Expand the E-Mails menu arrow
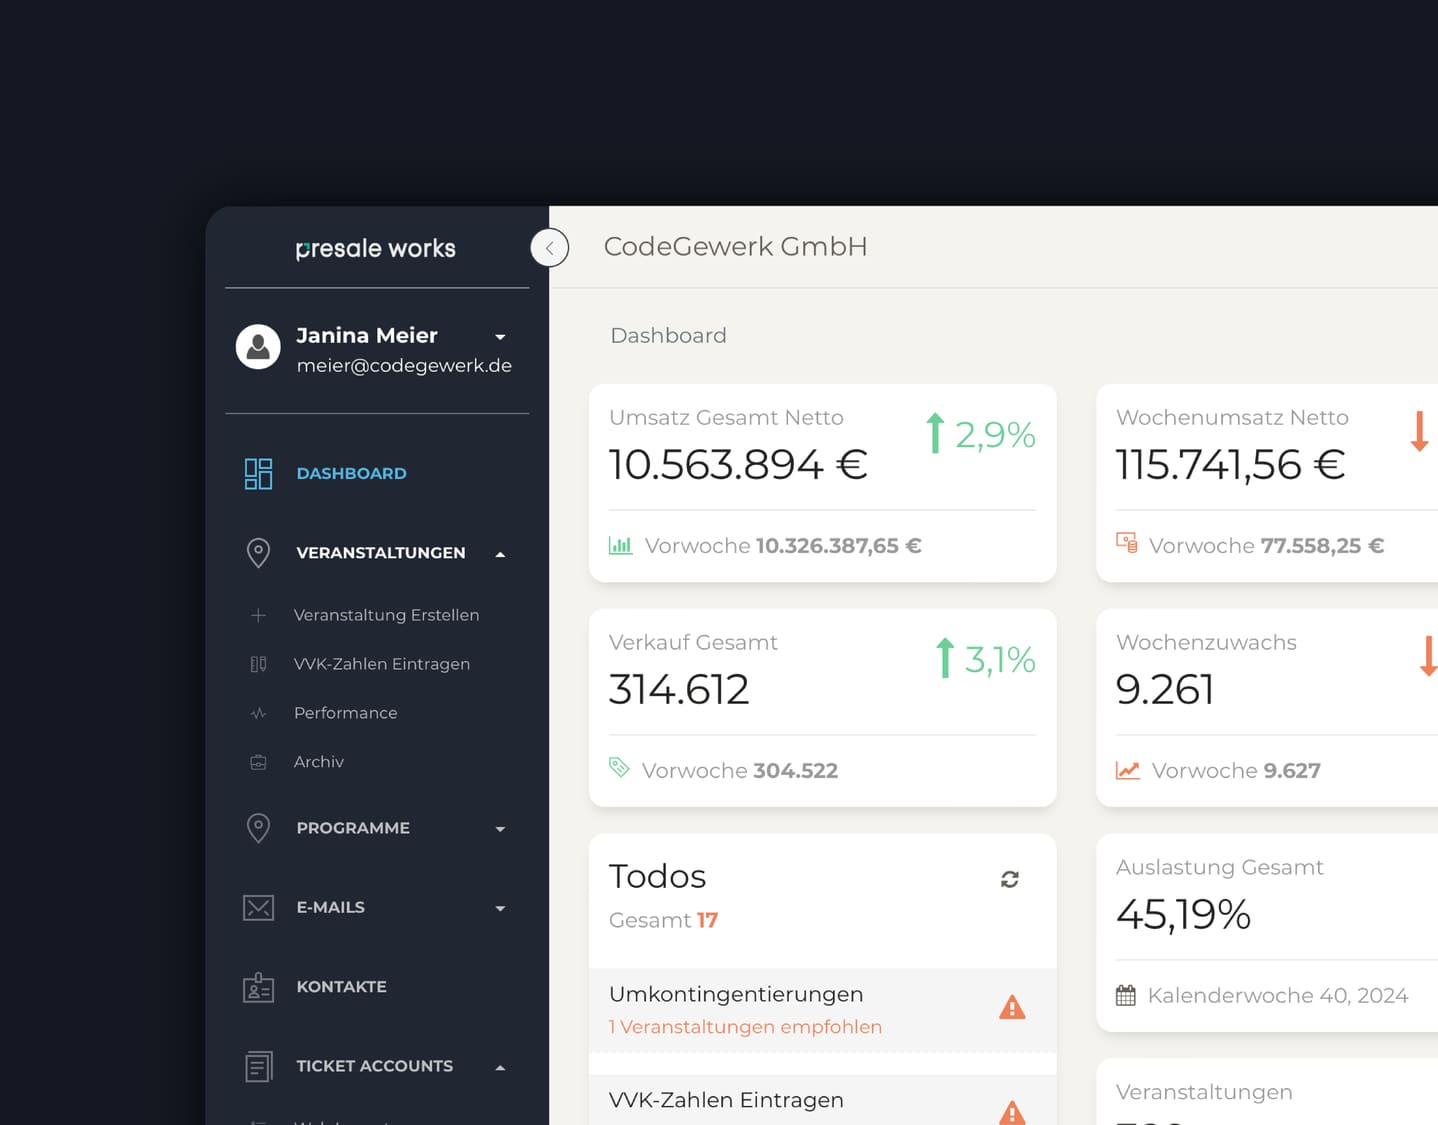The image size is (1438, 1125). pos(500,909)
